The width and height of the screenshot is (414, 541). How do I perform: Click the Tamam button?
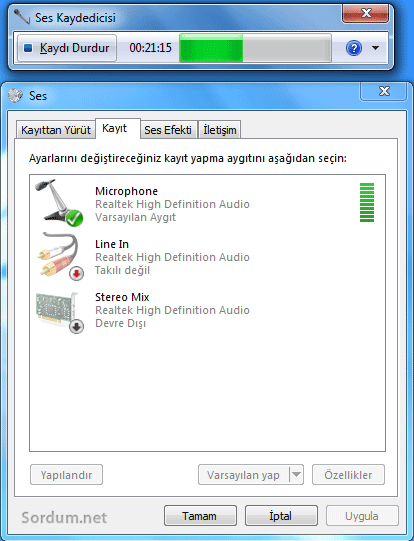pyautogui.click(x=200, y=516)
